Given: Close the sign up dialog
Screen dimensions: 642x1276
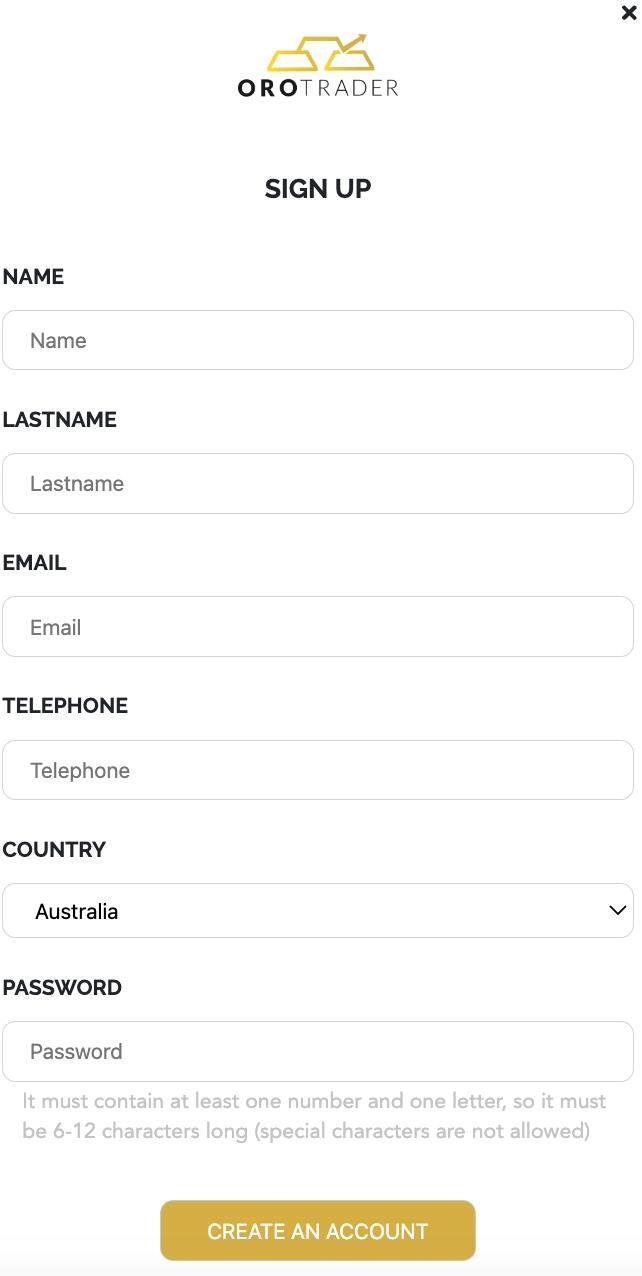Looking at the screenshot, I should pos(629,13).
